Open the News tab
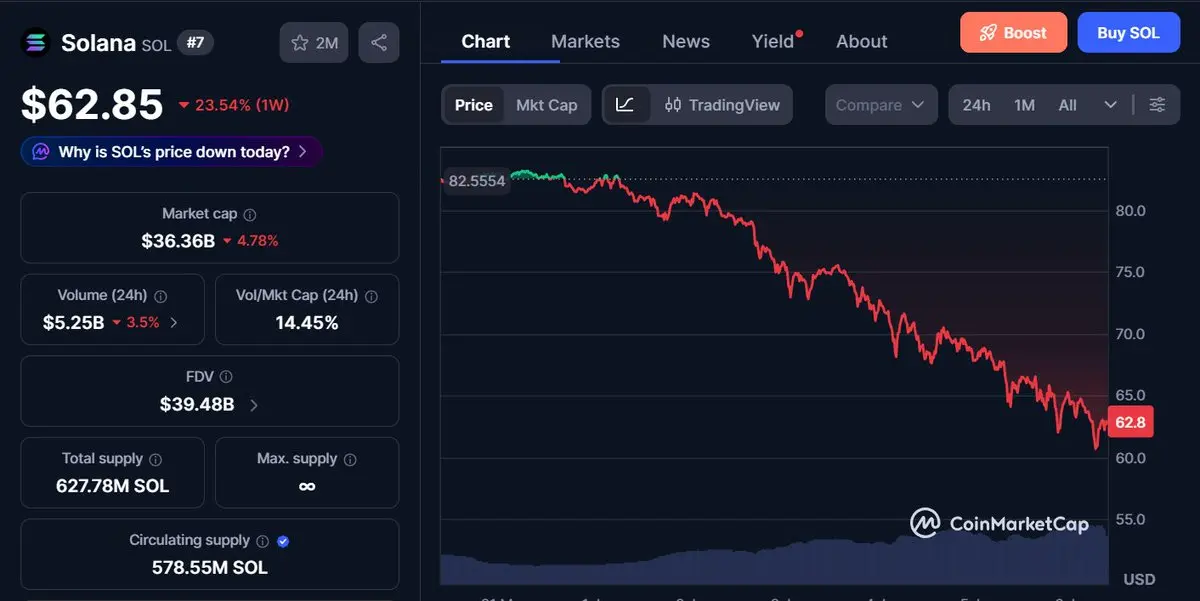 [x=686, y=41]
